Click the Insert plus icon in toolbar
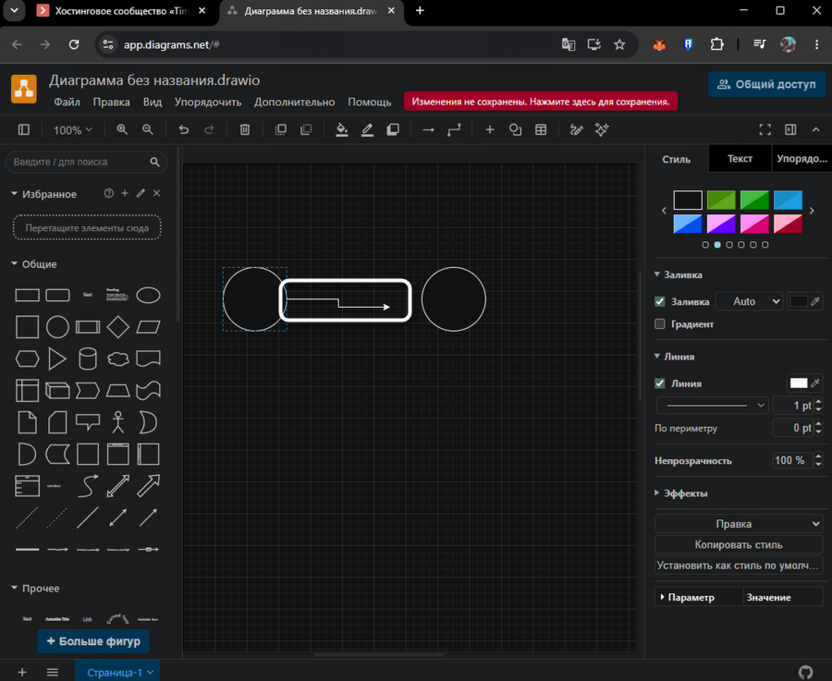This screenshot has width=832, height=681. click(490, 130)
